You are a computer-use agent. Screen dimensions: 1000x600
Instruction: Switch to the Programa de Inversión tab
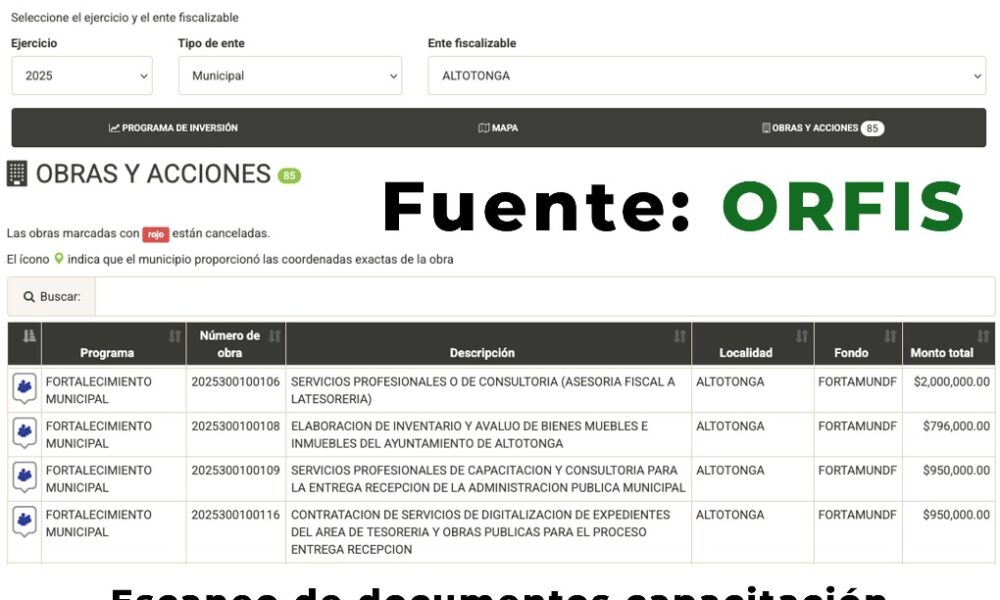pyautogui.click(x=174, y=128)
